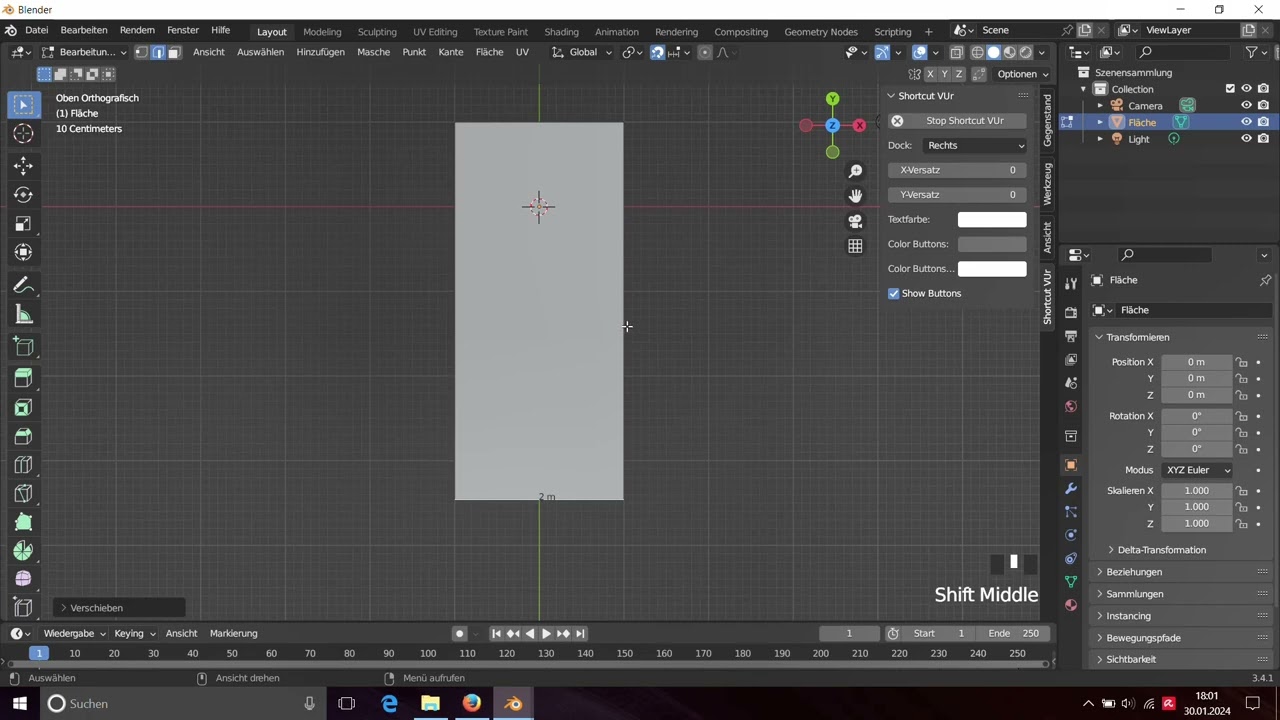The width and height of the screenshot is (1280, 720).
Task: Select the Move tool in left toolbar
Action: coord(24,166)
